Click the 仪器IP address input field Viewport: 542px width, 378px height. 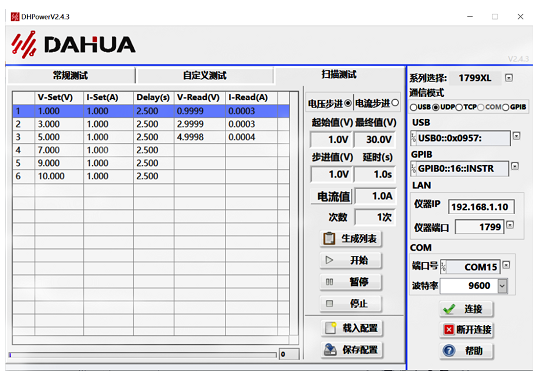(481, 207)
